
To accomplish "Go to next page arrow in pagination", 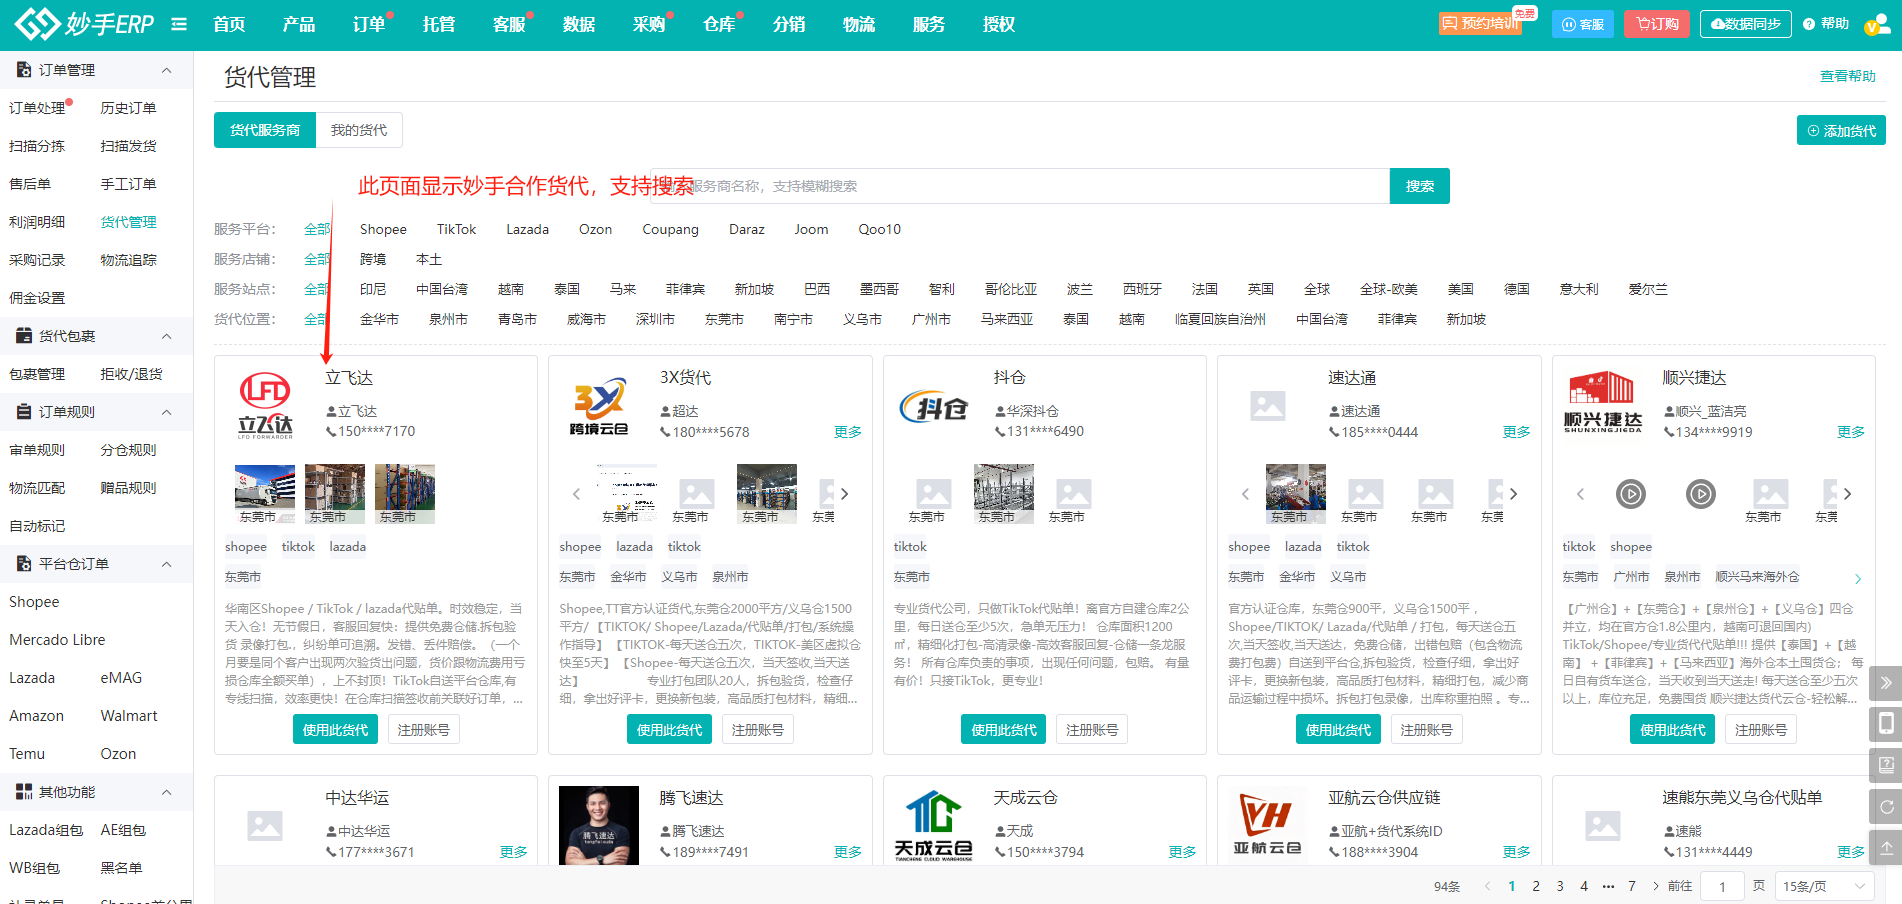I will pyautogui.click(x=1656, y=886).
